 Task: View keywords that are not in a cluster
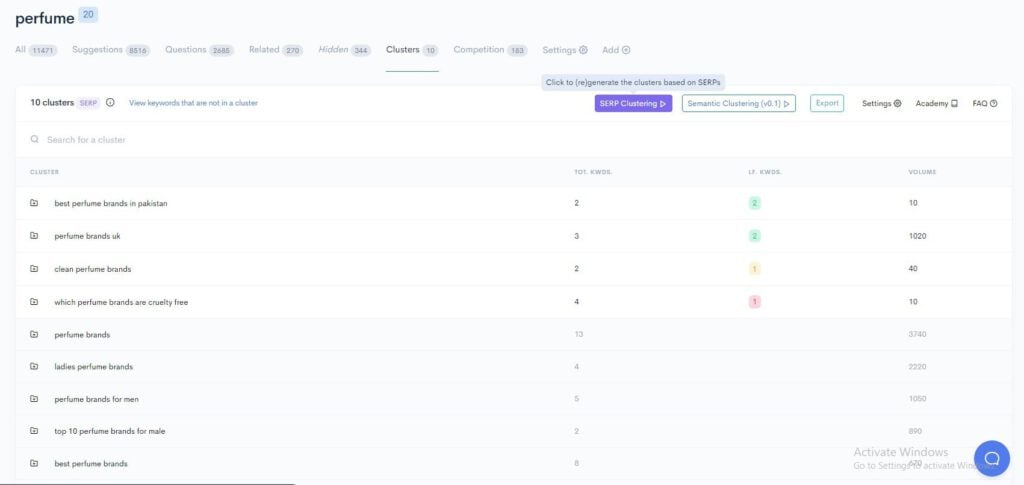click(x=193, y=103)
